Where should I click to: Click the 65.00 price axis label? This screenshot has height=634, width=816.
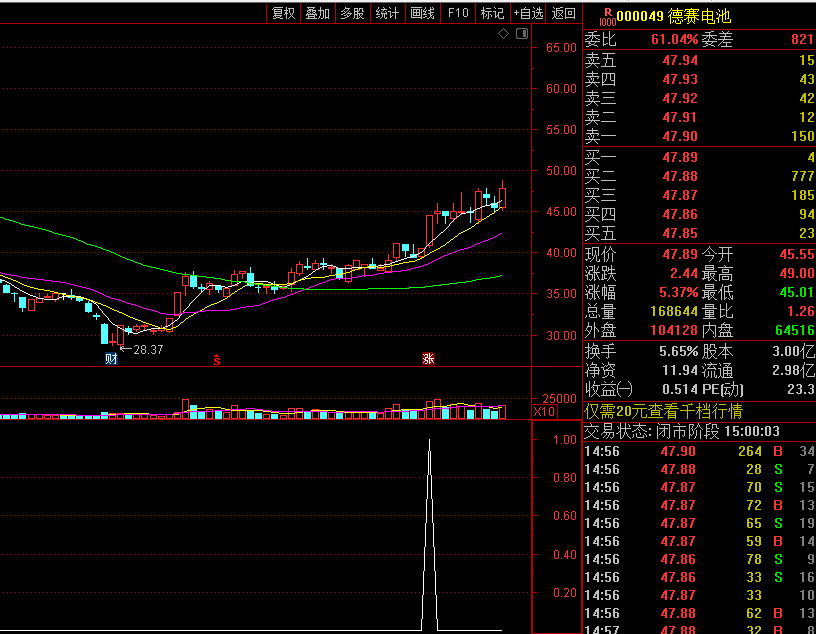561,48
